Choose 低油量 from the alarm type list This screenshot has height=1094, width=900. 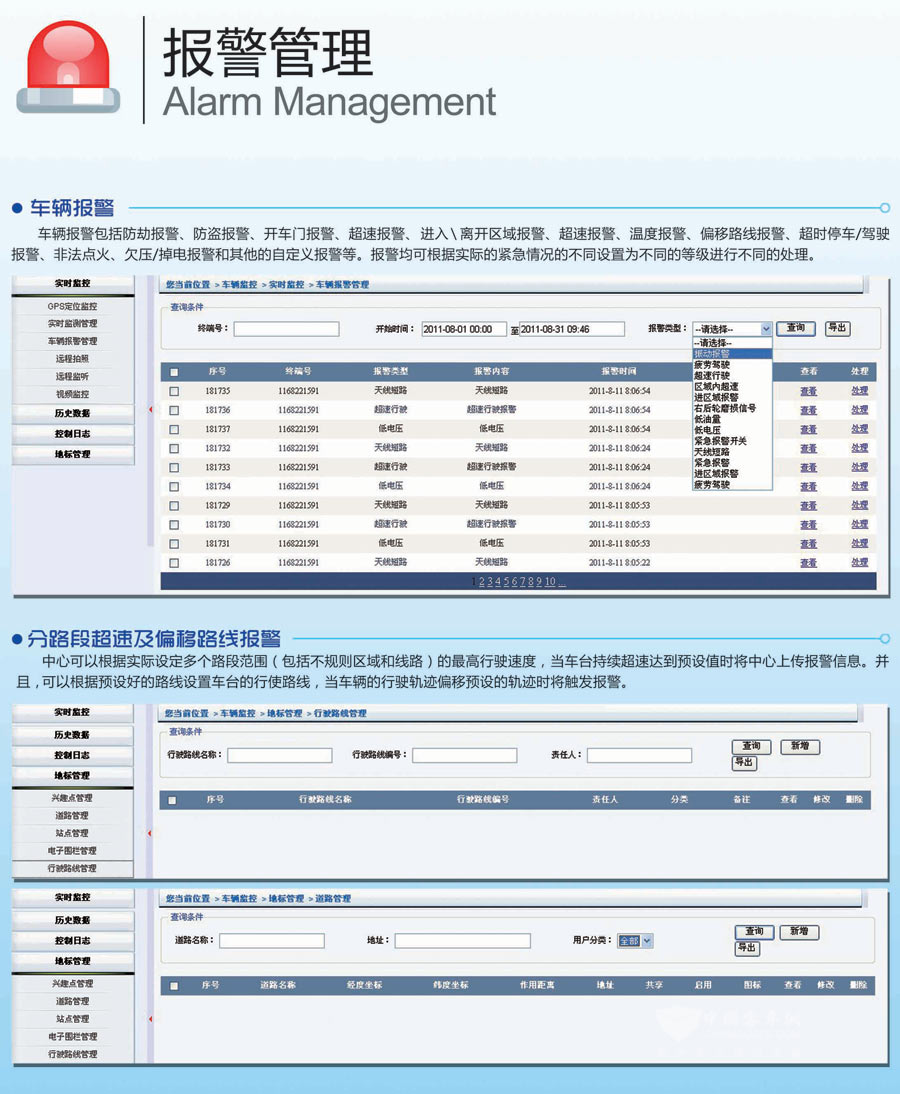(x=708, y=419)
